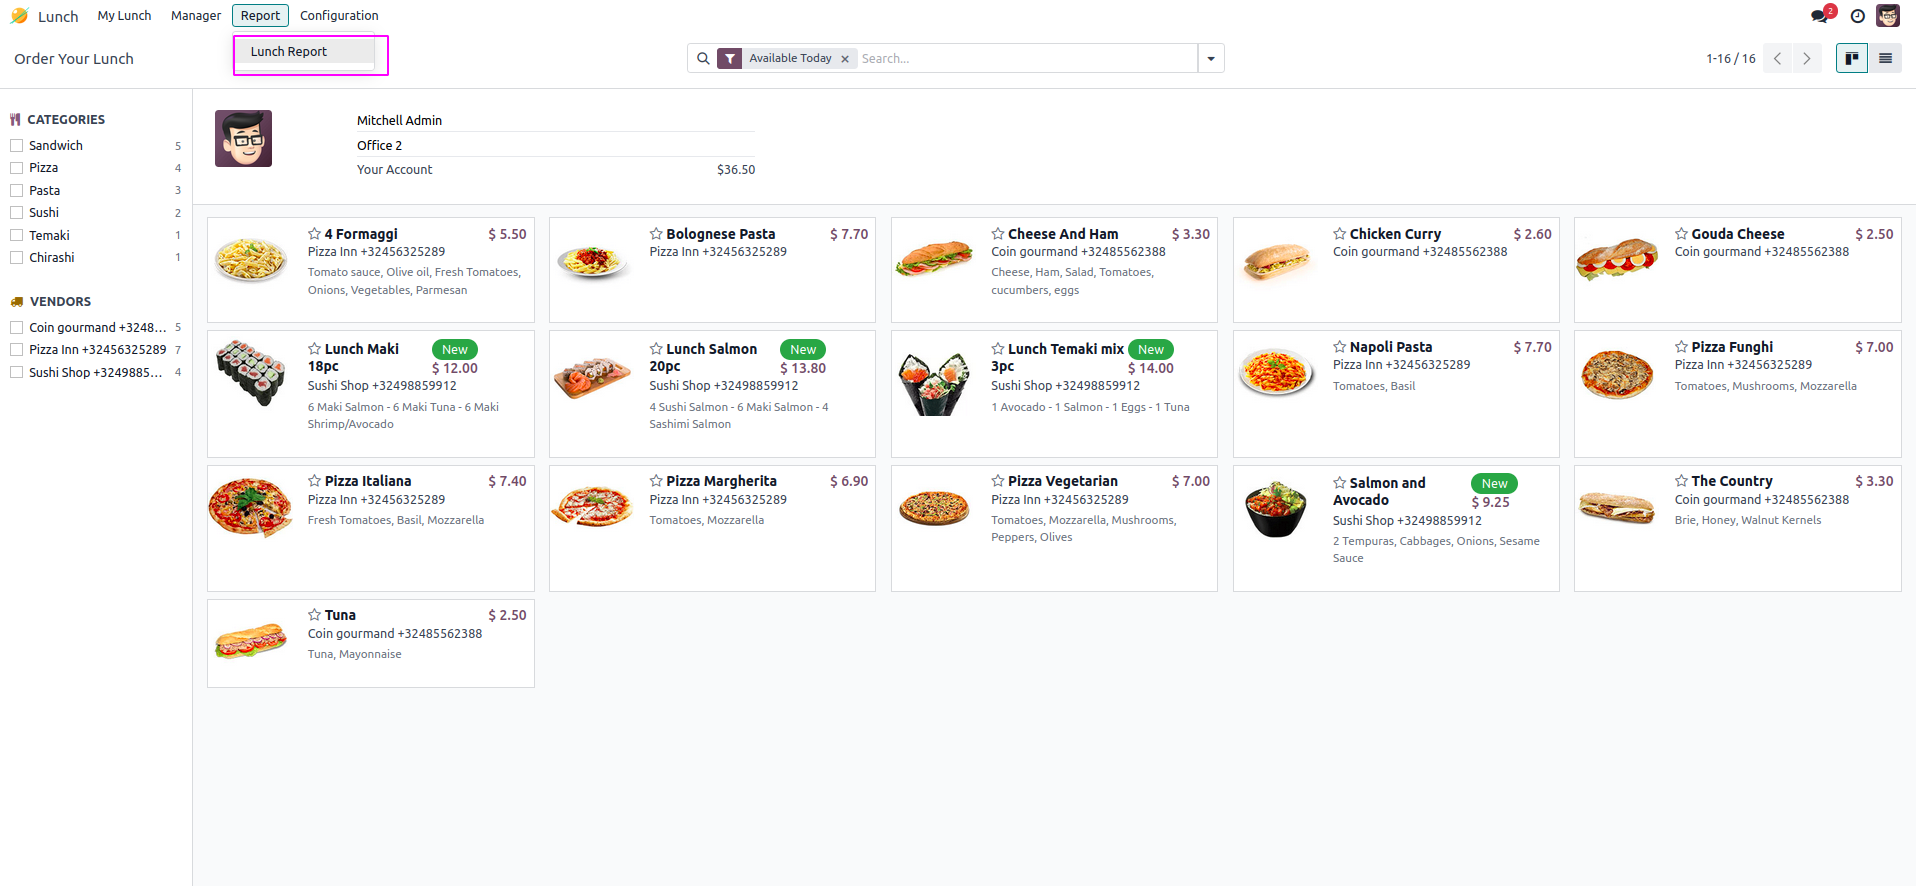Image resolution: width=1916 pixels, height=886 pixels.
Task: Switch to list view
Action: point(1885,58)
